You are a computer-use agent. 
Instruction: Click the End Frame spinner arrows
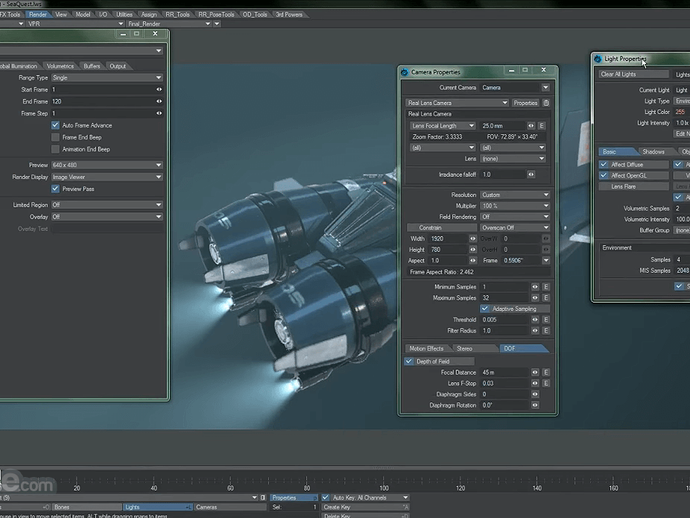pos(158,101)
